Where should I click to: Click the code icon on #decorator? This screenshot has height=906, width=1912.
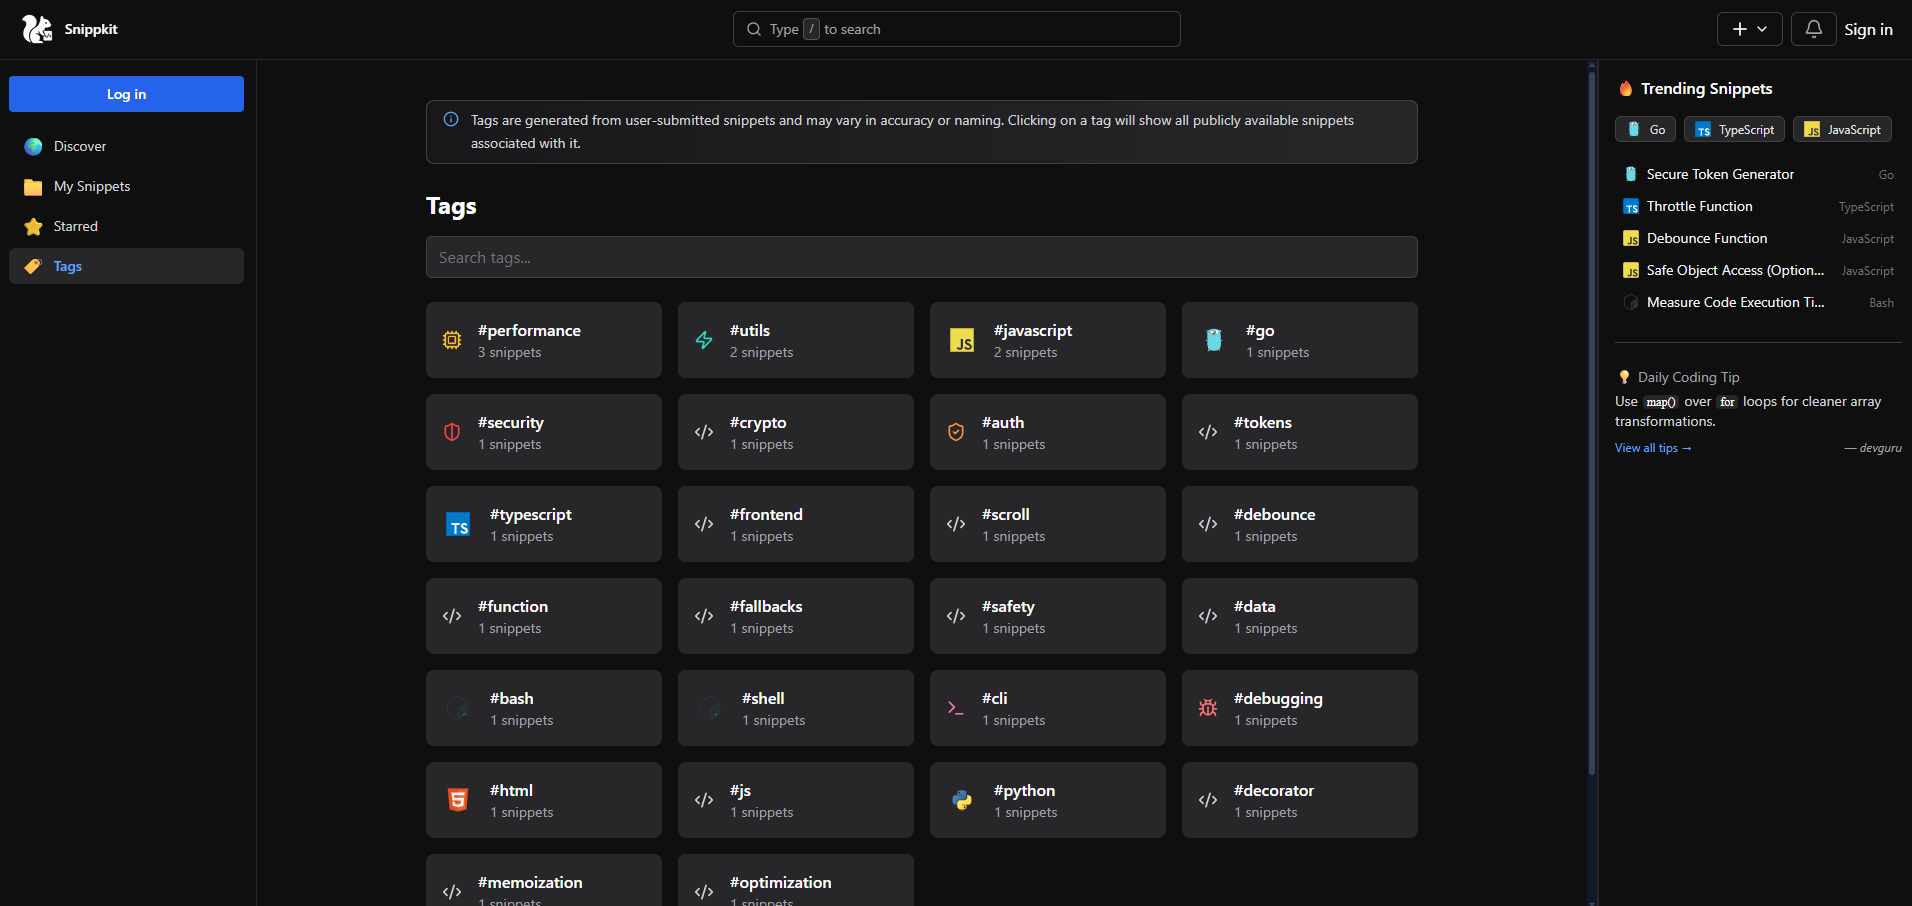(x=1208, y=800)
